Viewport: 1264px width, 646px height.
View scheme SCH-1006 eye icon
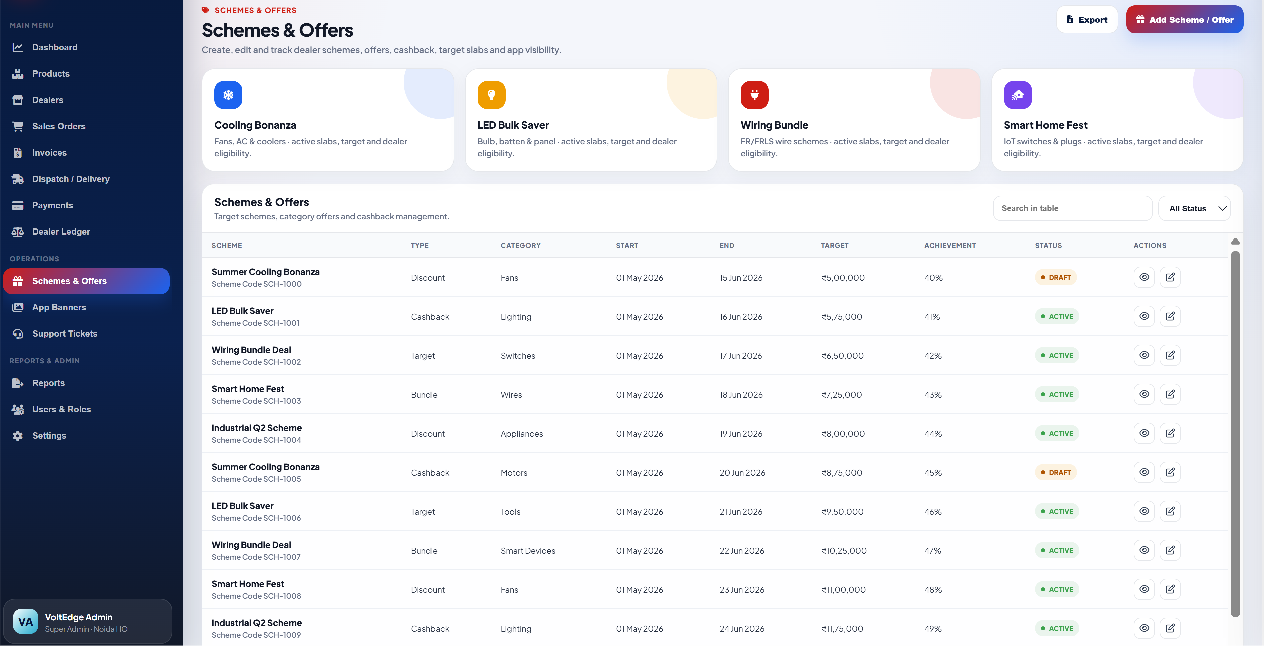tap(1144, 511)
